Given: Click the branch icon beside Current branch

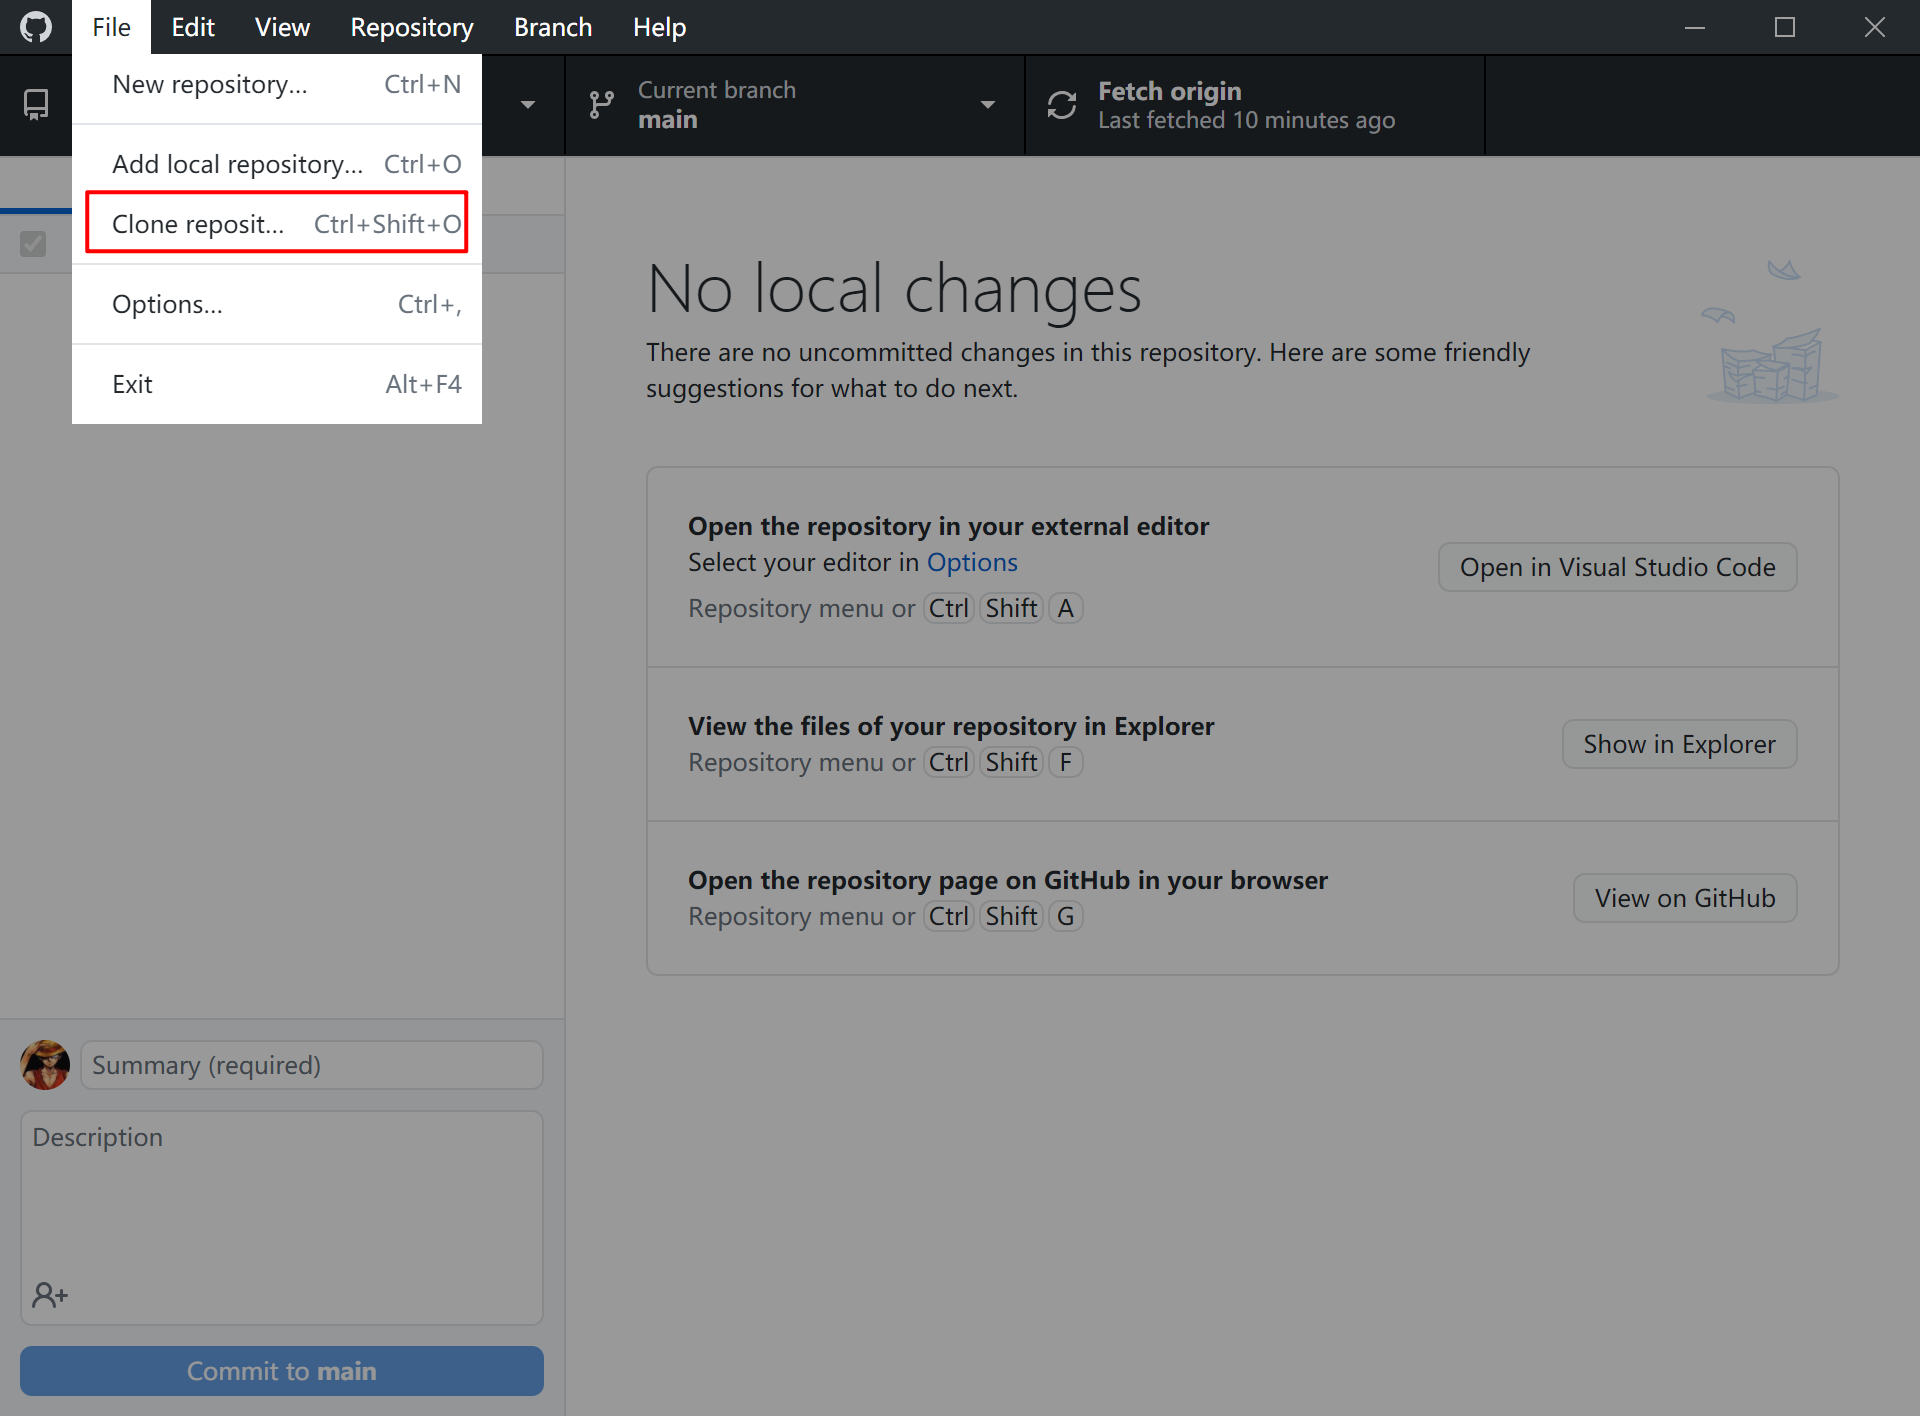Looking at the screenshot, I should pyautogui.click(x=601, y=104).
